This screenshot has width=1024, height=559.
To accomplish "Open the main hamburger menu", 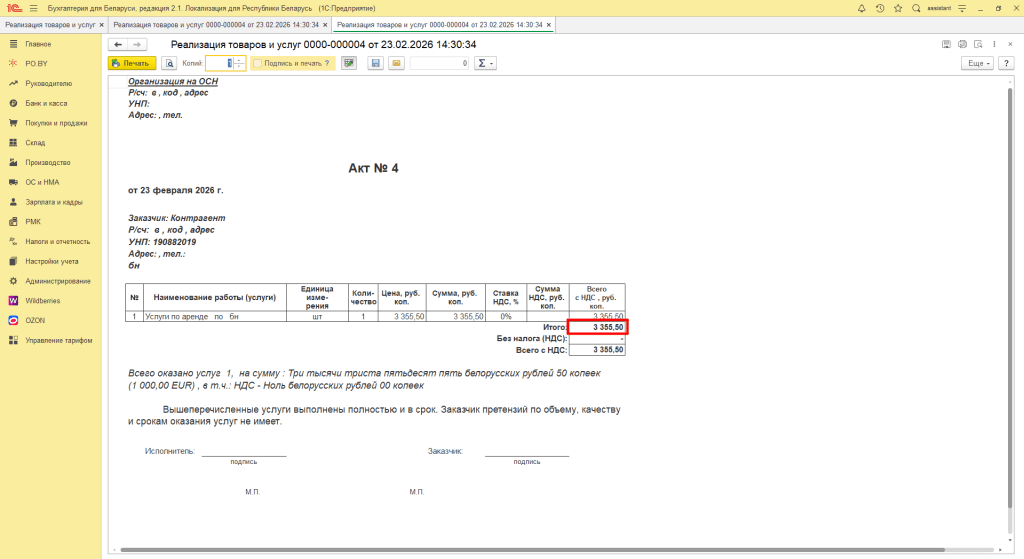I will [33, 7].
